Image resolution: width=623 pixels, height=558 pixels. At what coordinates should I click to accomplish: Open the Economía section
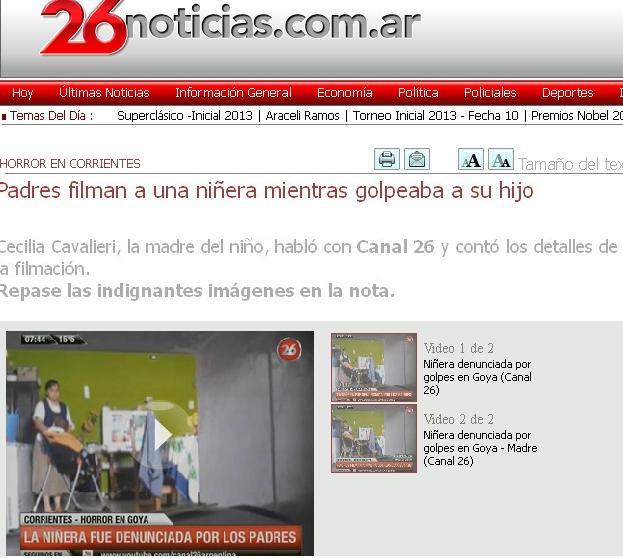pos(344,93)
